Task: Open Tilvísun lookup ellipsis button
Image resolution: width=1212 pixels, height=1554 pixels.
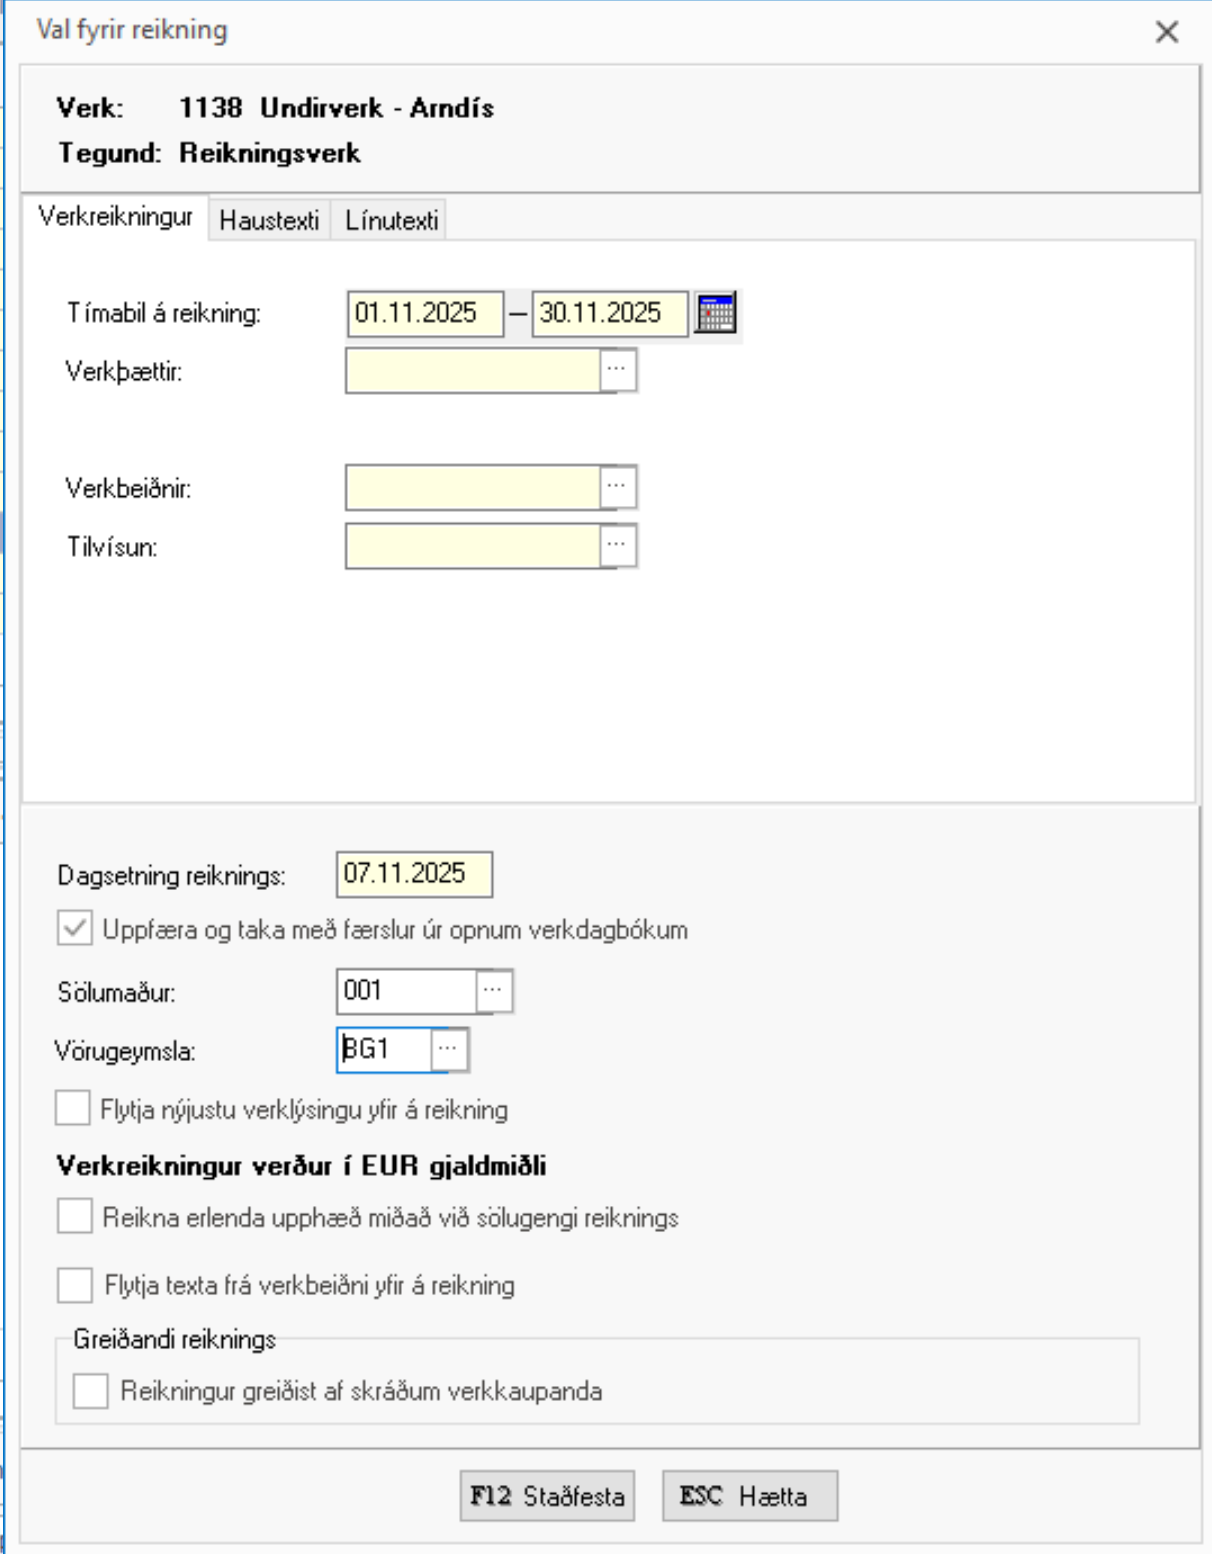Action: click(617, 545)
